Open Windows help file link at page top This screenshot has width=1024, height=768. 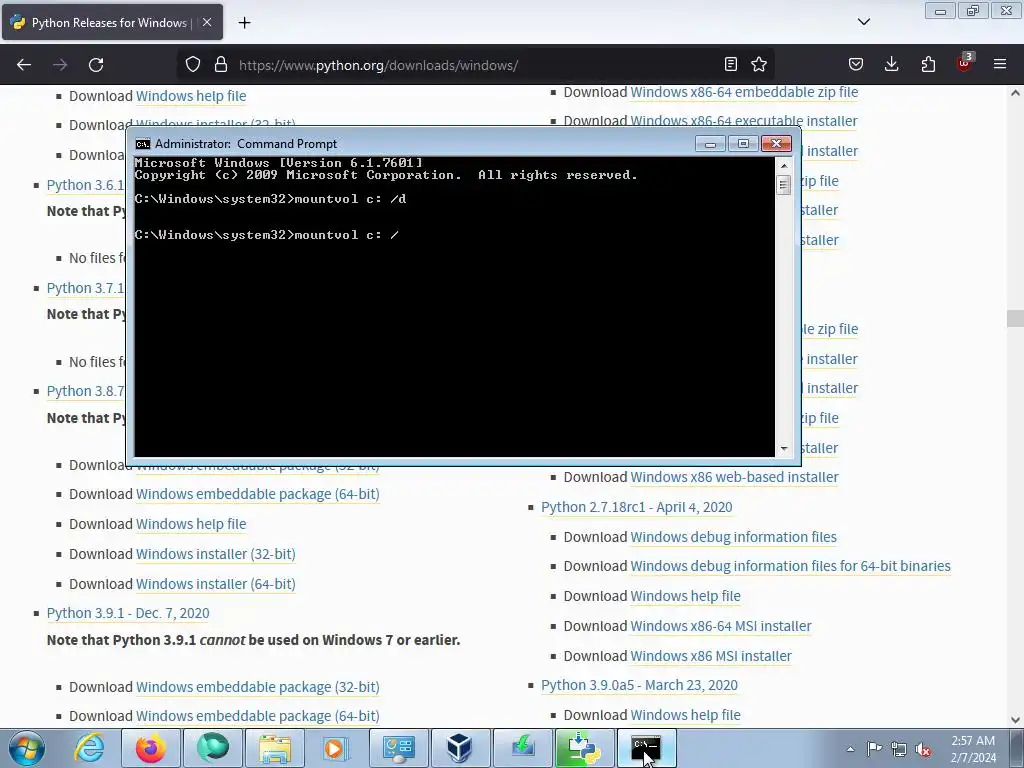point(191,96)
